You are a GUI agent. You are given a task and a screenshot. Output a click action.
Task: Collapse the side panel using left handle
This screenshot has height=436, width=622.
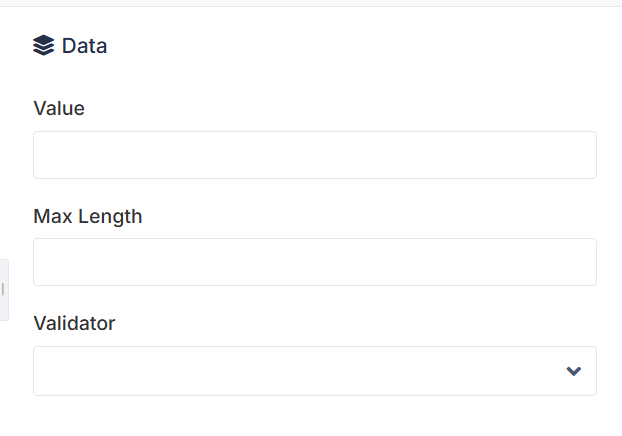point(4,290)
